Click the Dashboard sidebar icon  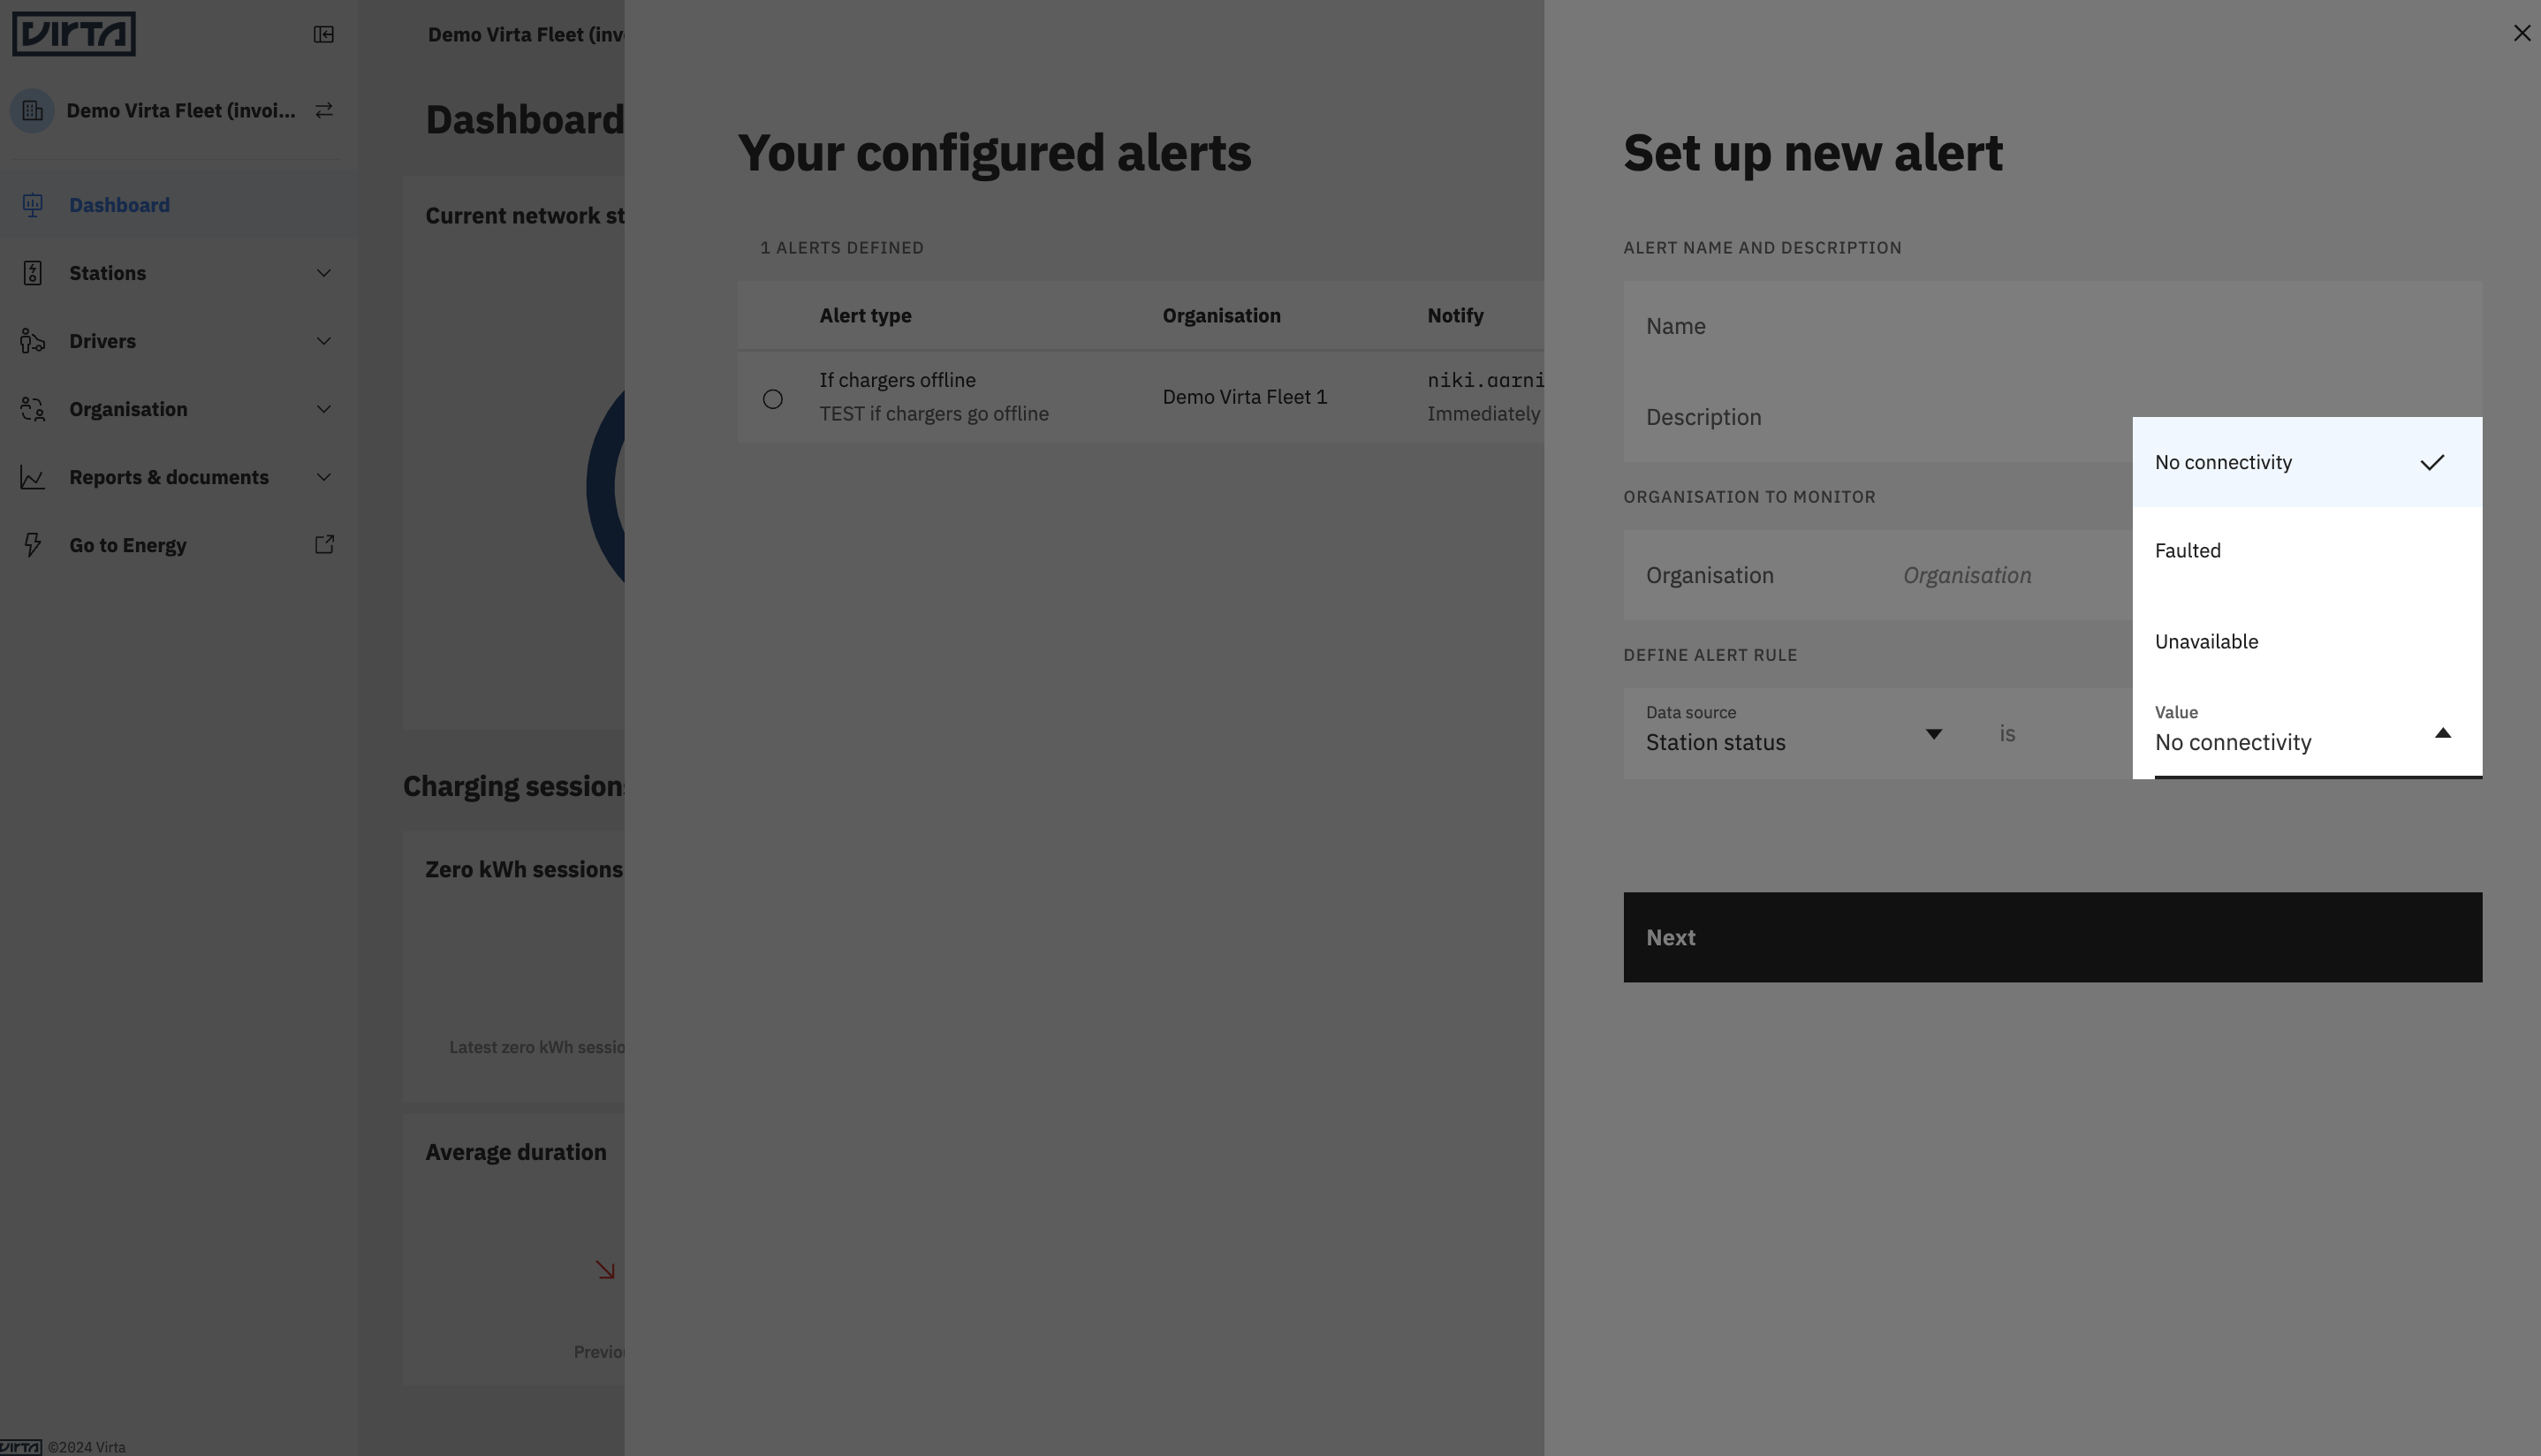coord(32,205)
